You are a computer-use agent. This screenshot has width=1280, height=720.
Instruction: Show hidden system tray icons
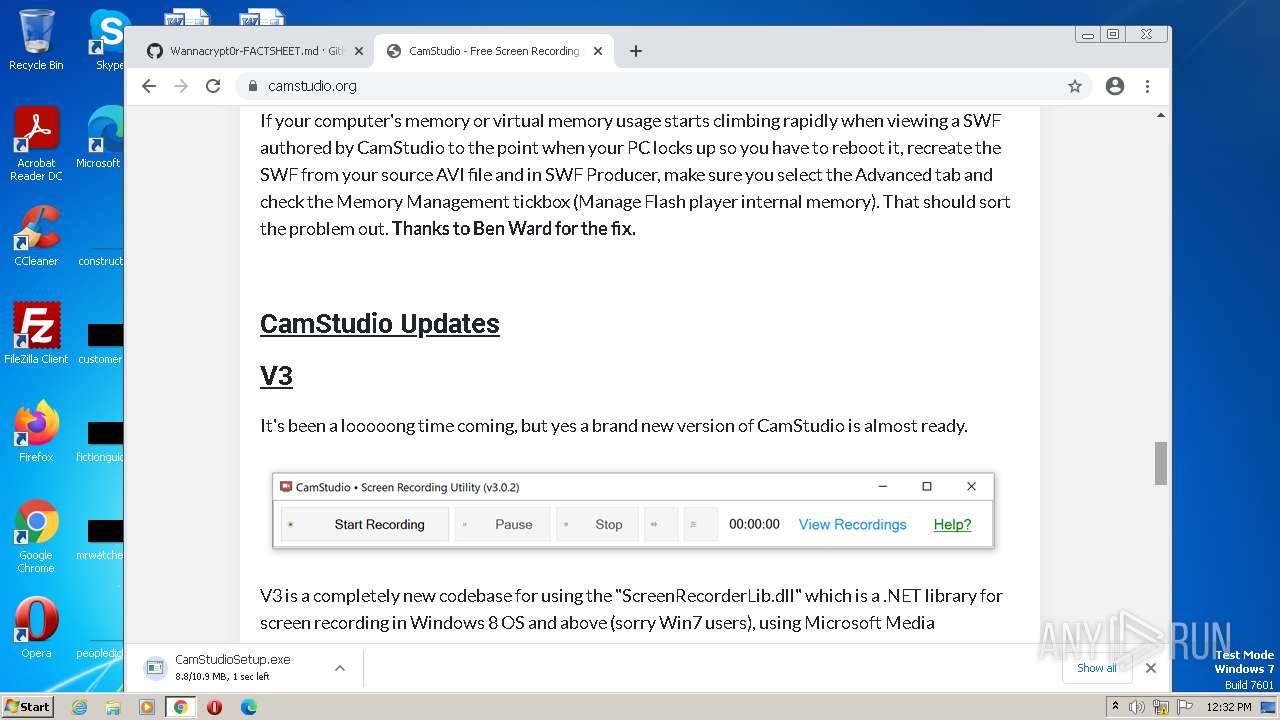click(1115, 707)
